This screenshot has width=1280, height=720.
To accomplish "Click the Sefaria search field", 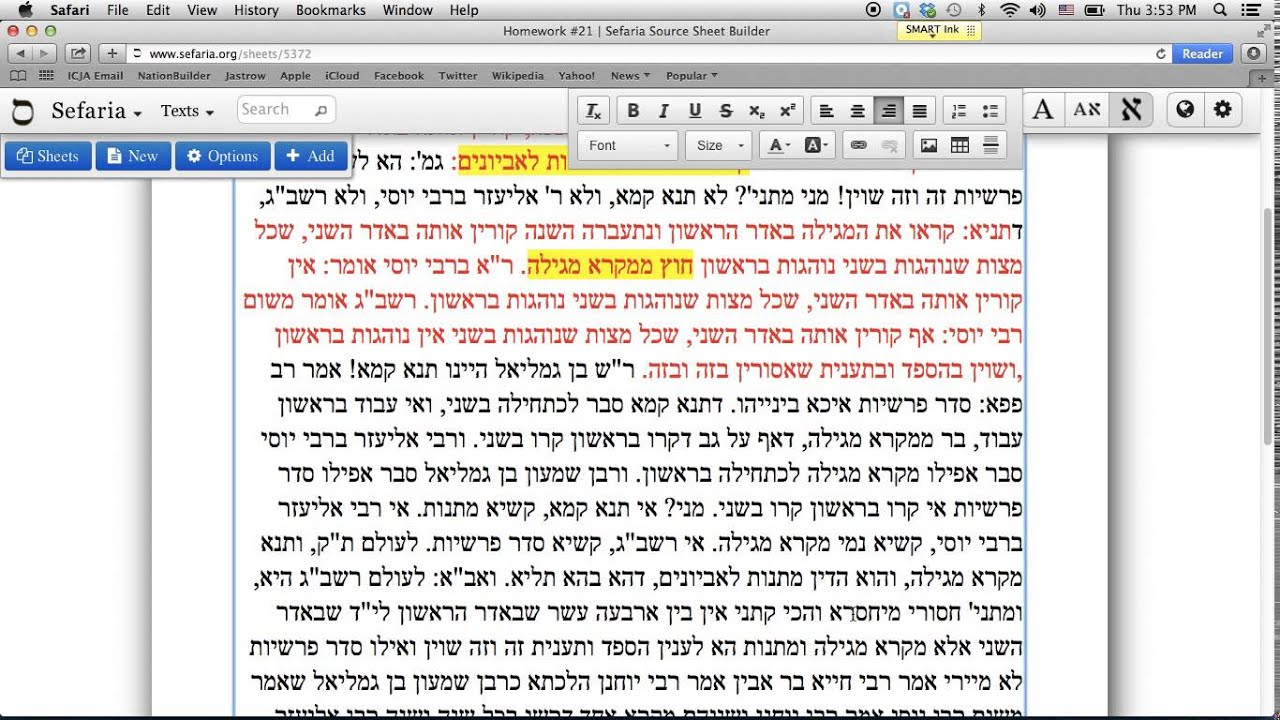I will click(286, 110).
